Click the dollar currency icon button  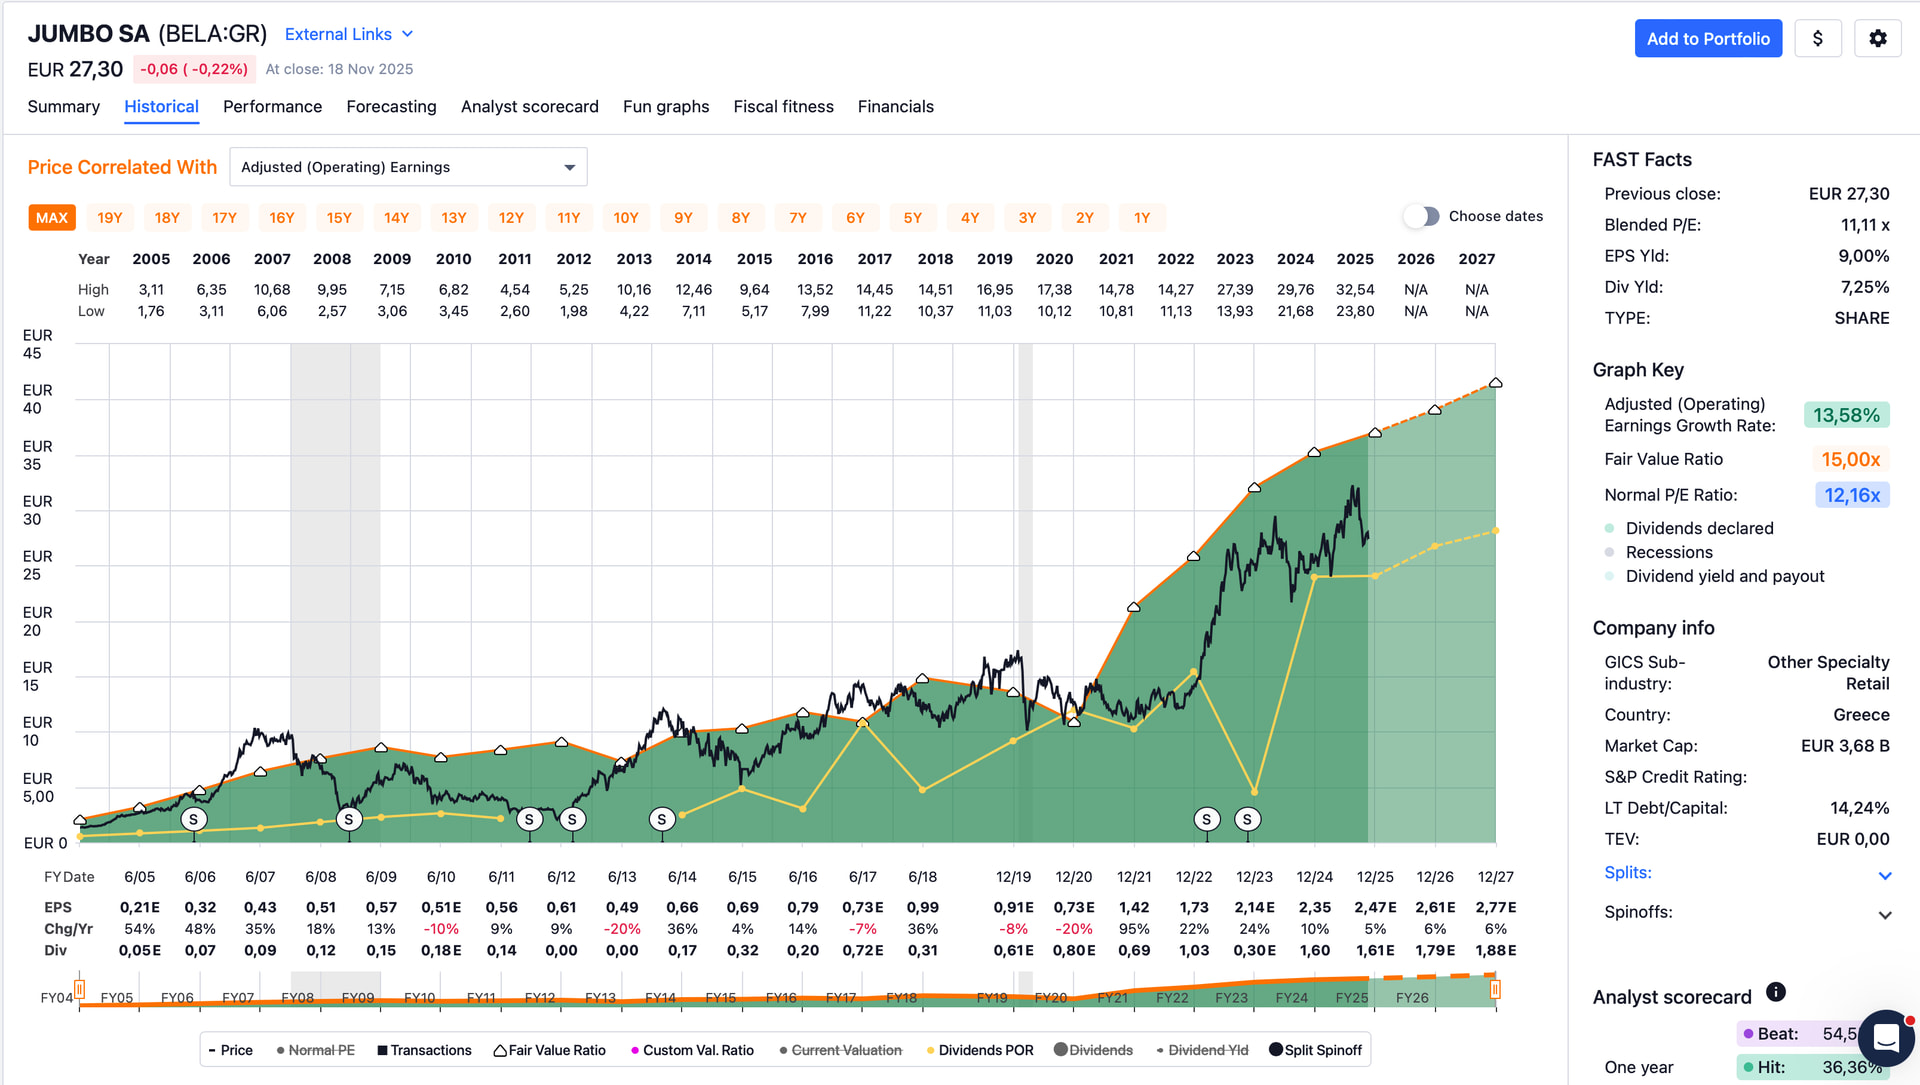tap(1817, 39)
